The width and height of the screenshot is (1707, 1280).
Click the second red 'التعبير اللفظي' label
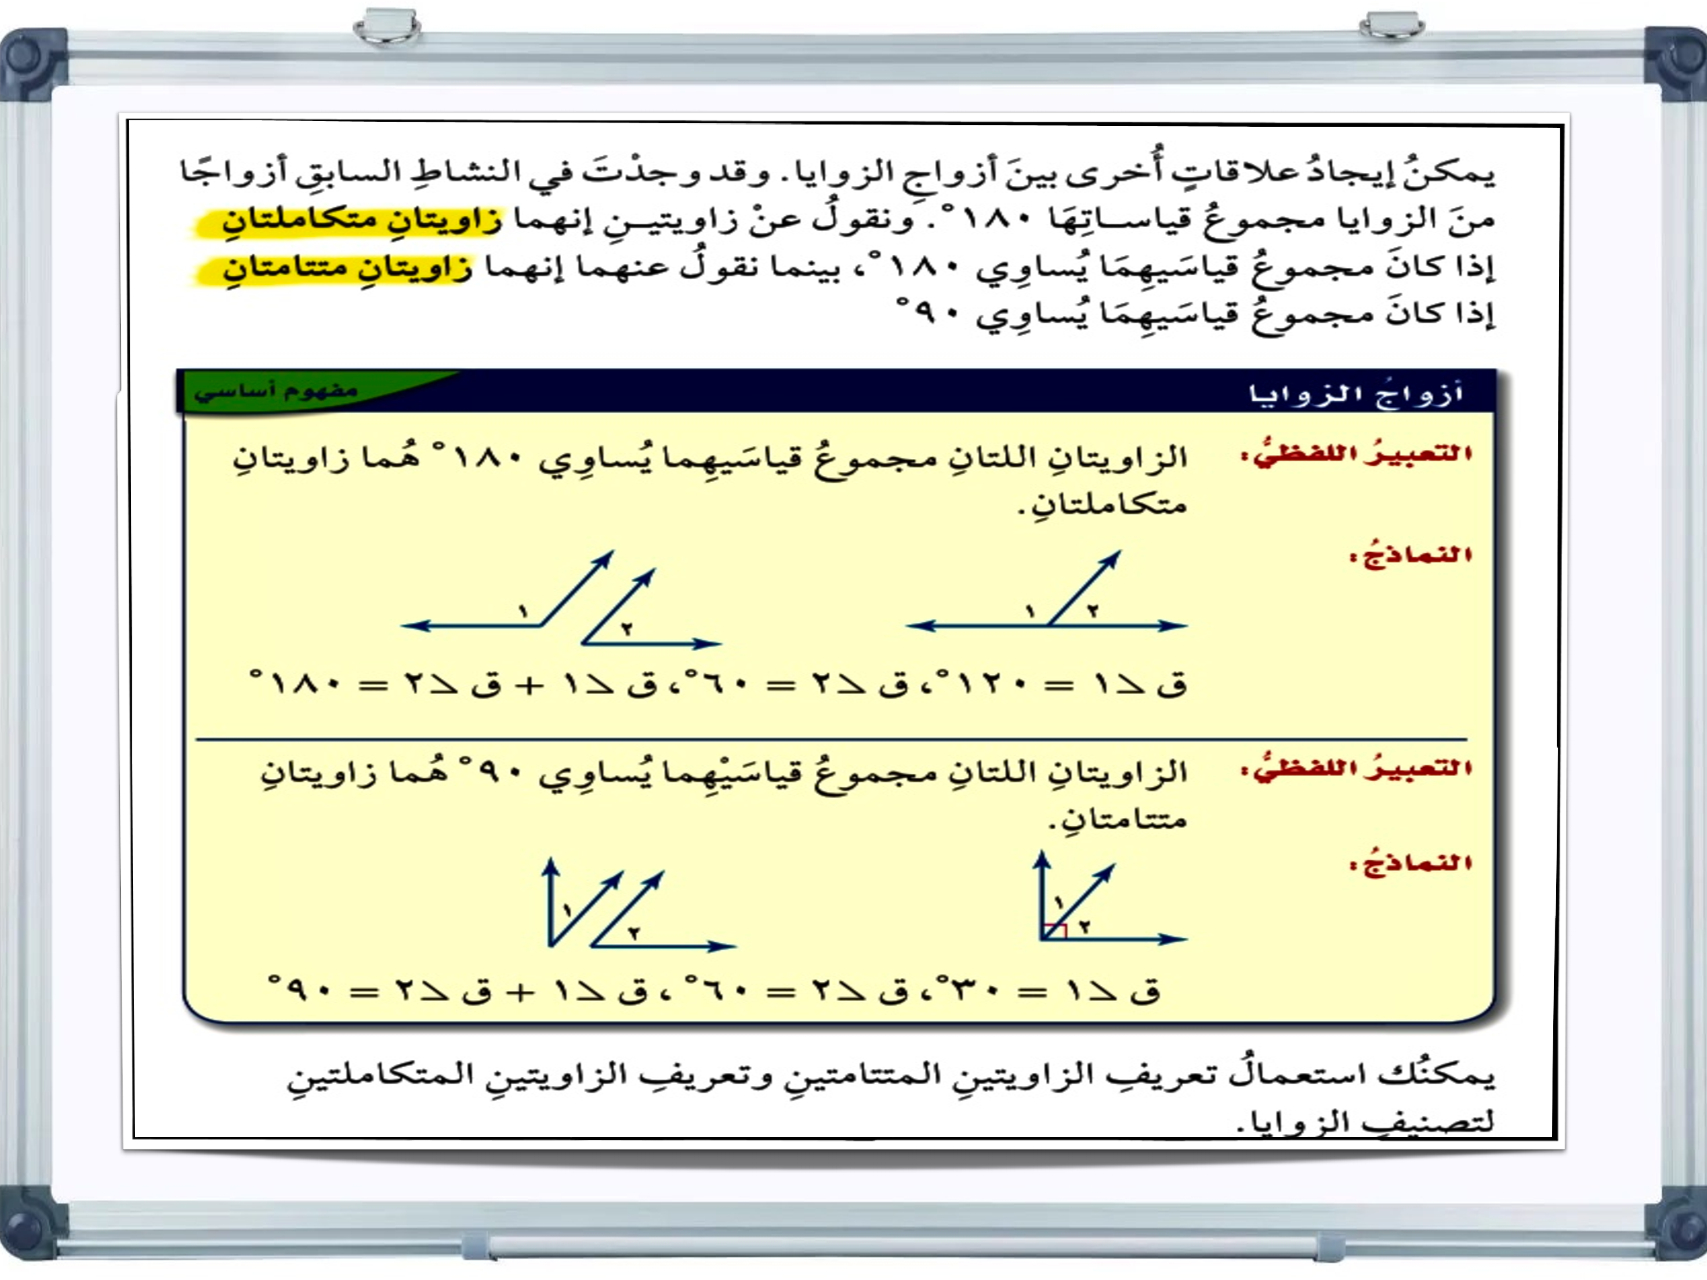(x=1357, y=769)
